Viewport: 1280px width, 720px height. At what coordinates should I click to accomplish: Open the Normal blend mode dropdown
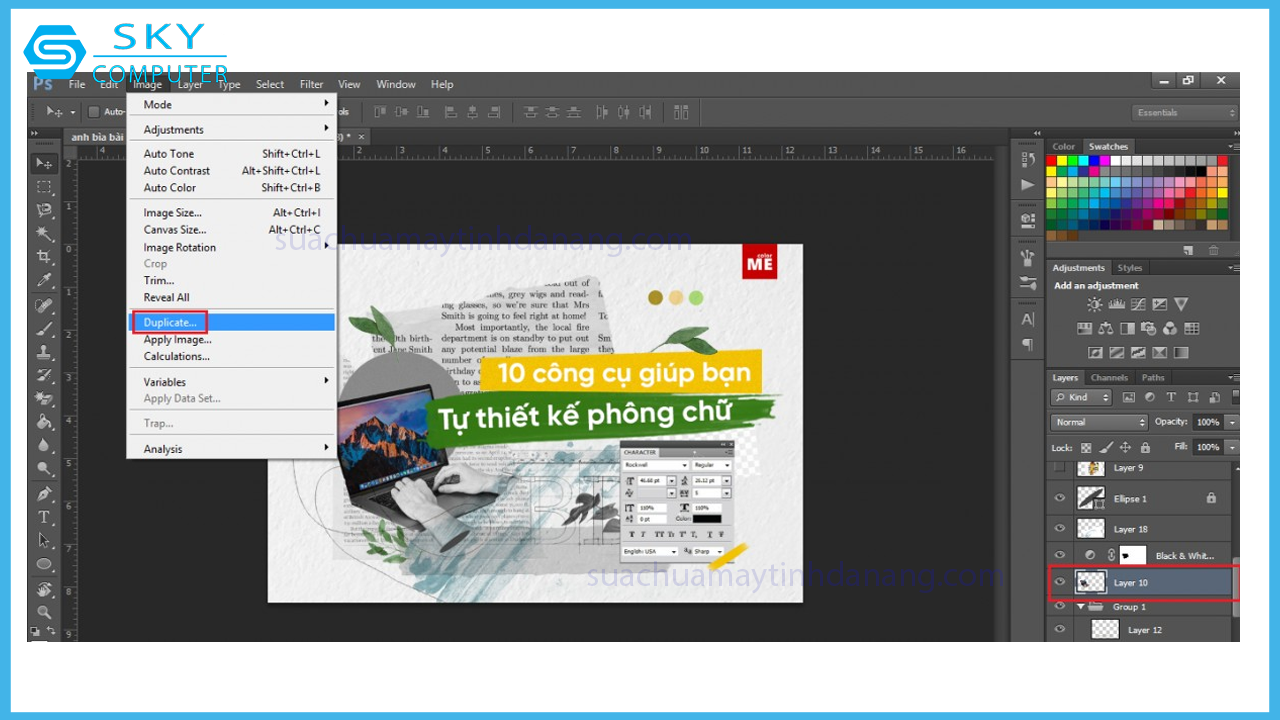click(x=1099, y=423)
